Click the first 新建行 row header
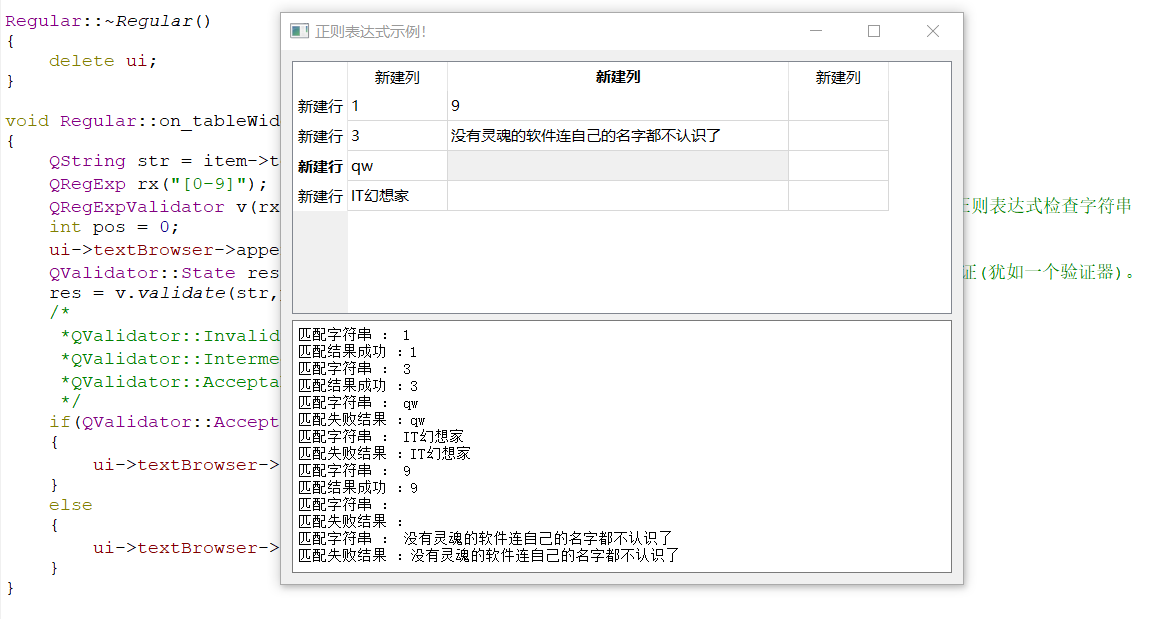The image size is (1165, 619). point(318,105)
